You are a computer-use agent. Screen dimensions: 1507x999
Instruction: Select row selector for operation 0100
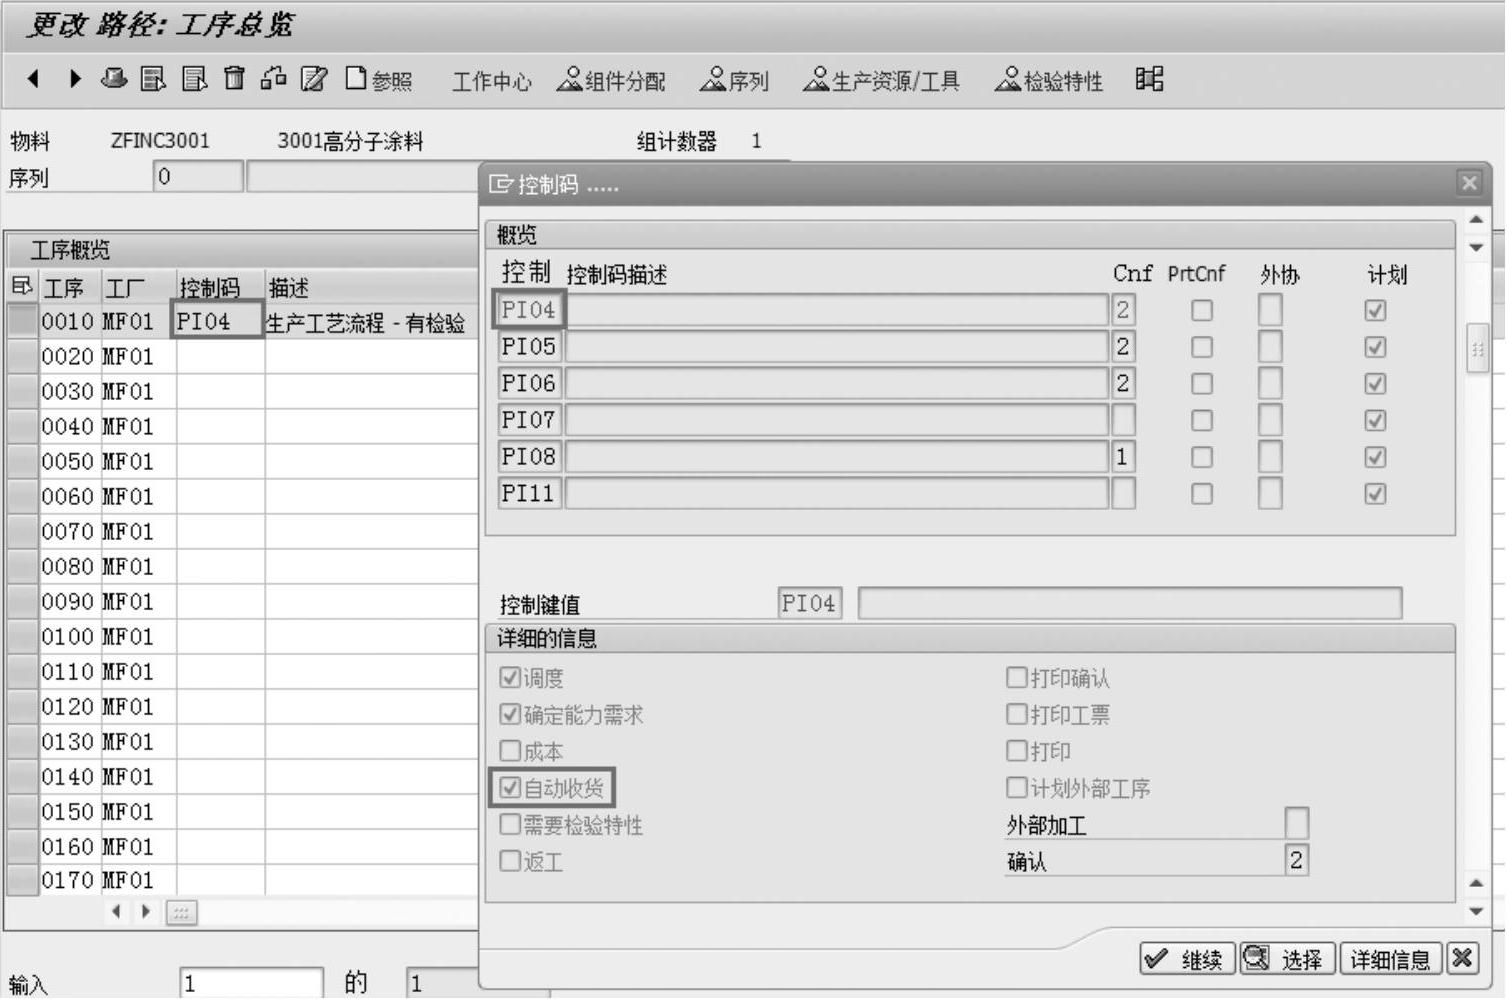pyautogui.click(x=22, y=636)
